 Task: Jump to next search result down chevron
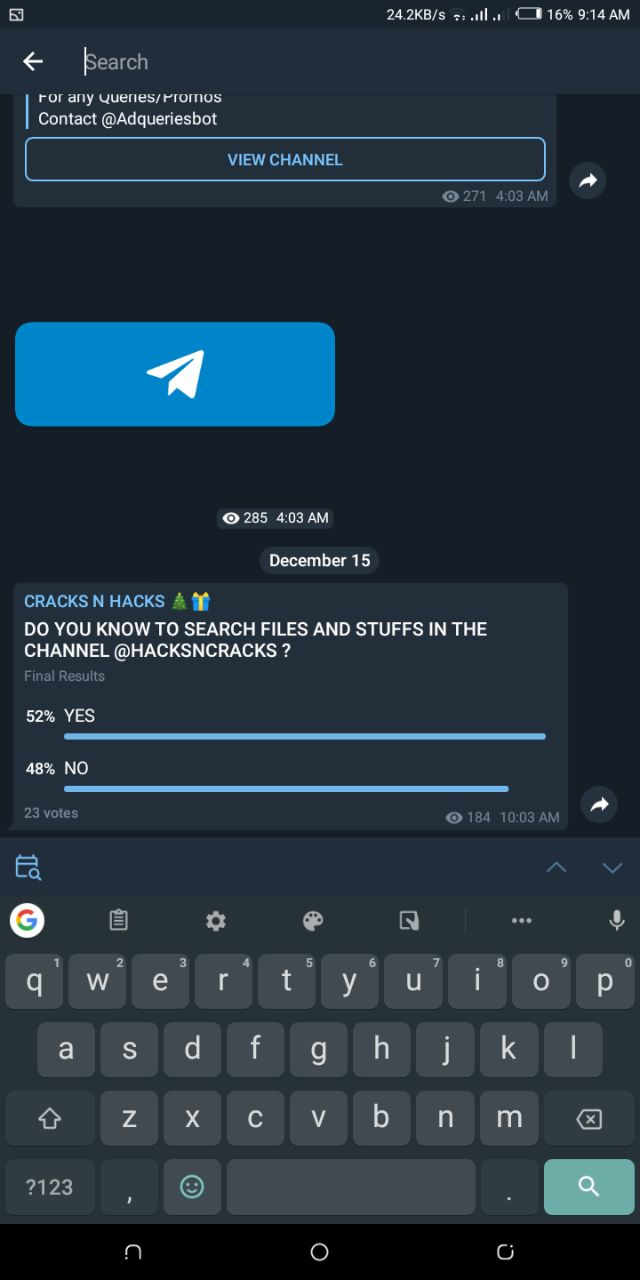pos(612,867)
